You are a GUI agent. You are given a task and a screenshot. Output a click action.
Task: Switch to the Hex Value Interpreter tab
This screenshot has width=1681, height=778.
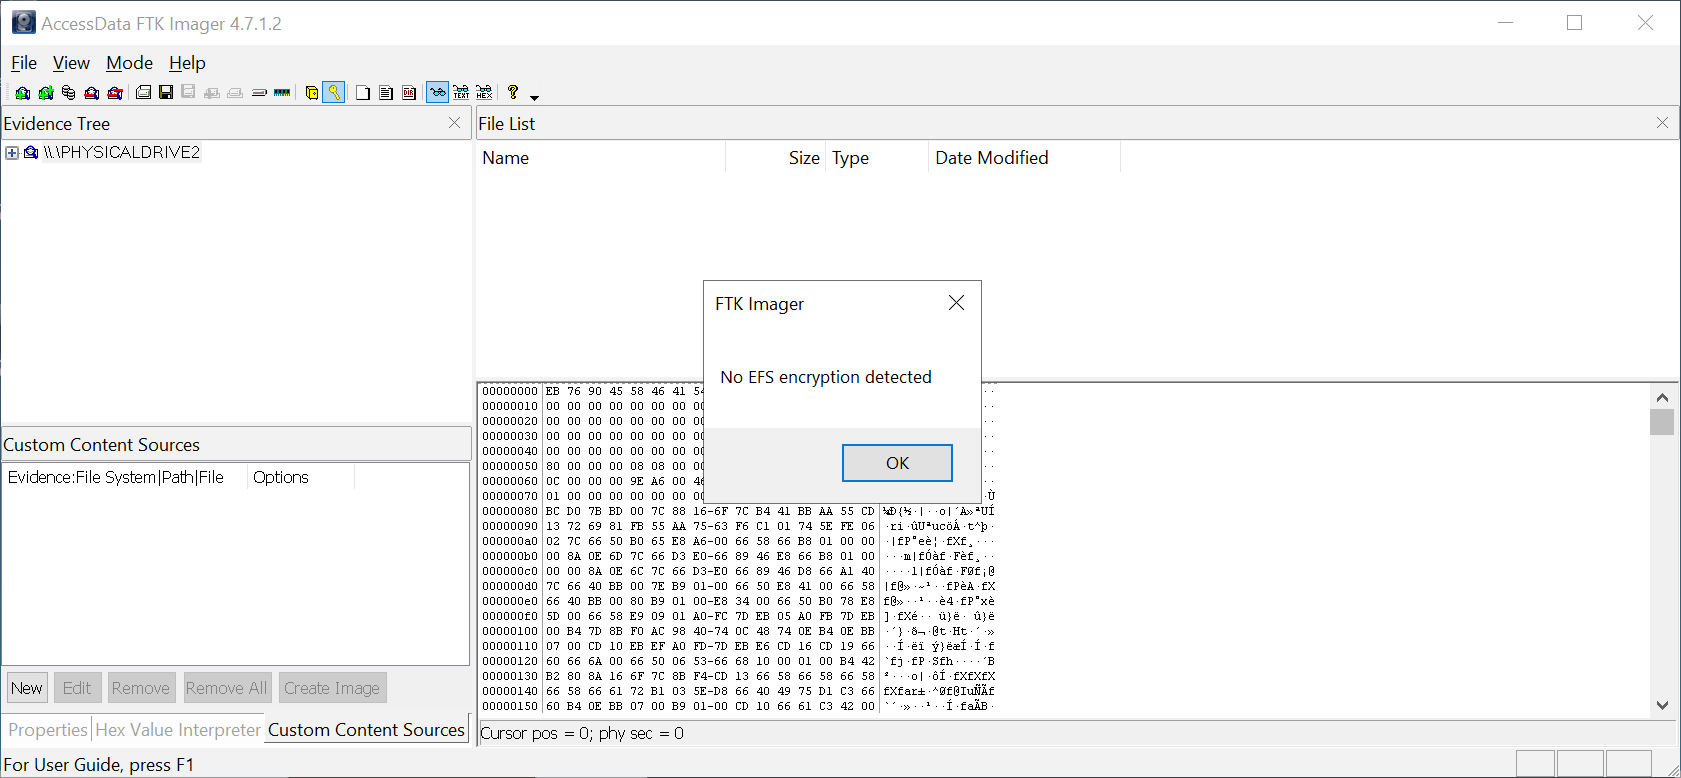[178, 730]
